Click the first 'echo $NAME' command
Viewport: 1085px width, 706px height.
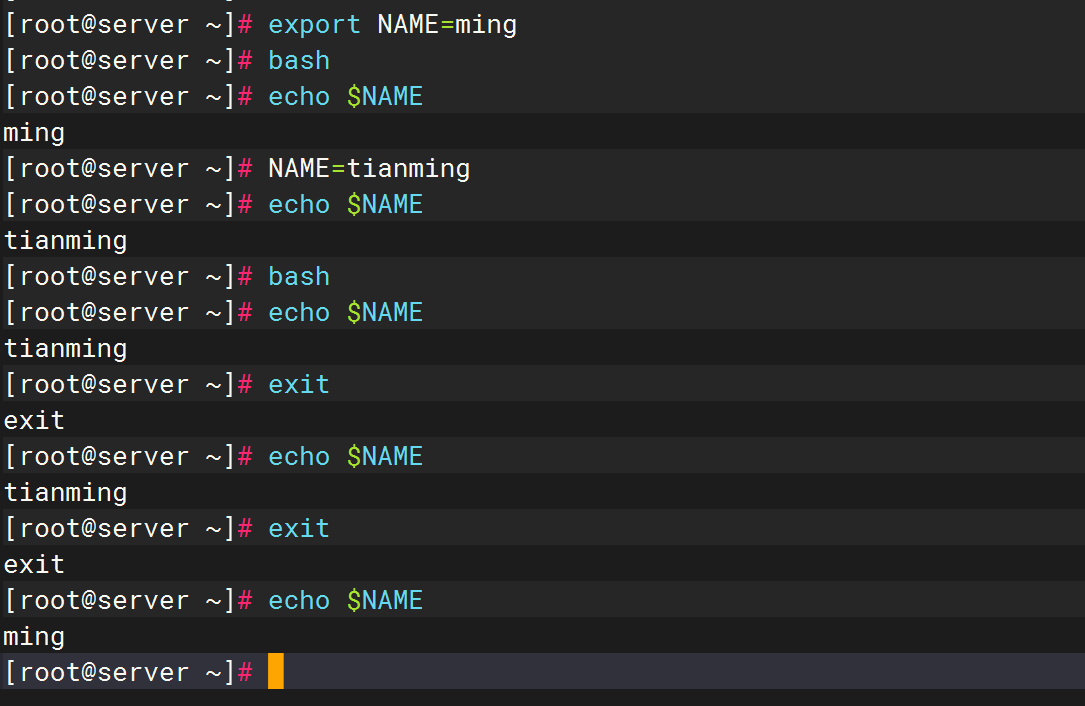[345, 96]
